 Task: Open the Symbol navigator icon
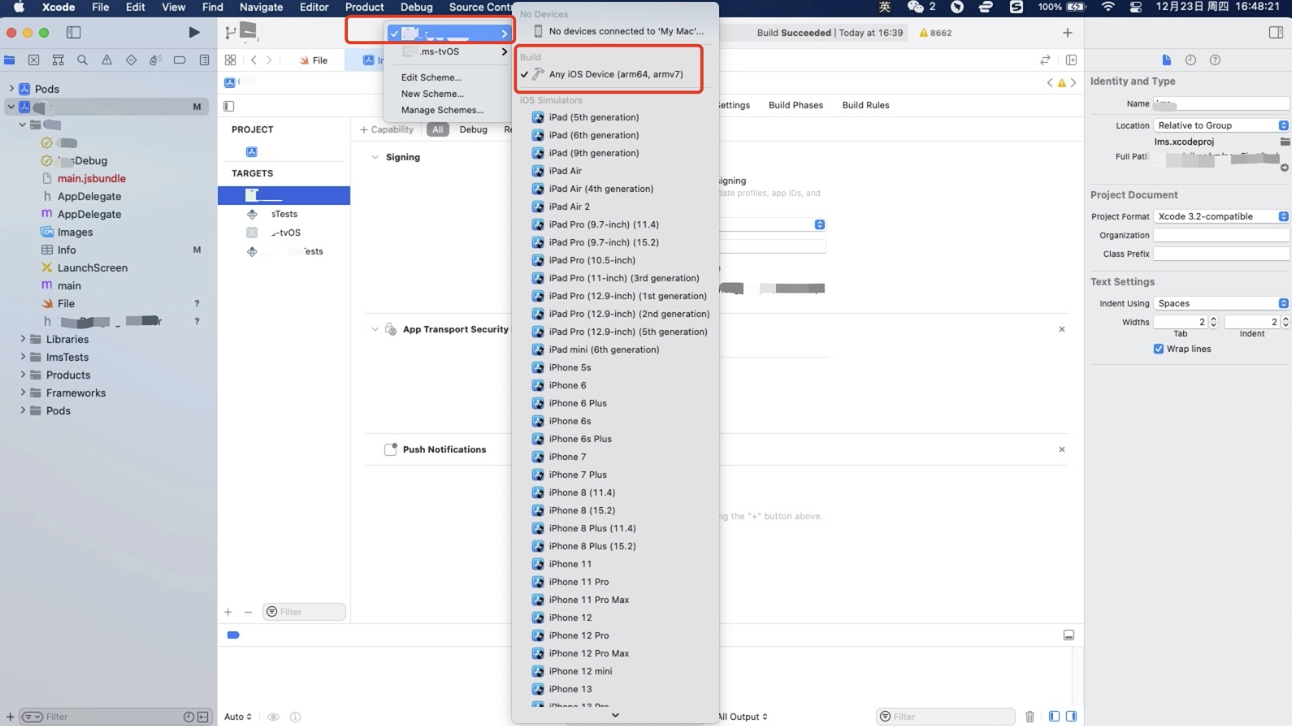[x=58, y=60]
